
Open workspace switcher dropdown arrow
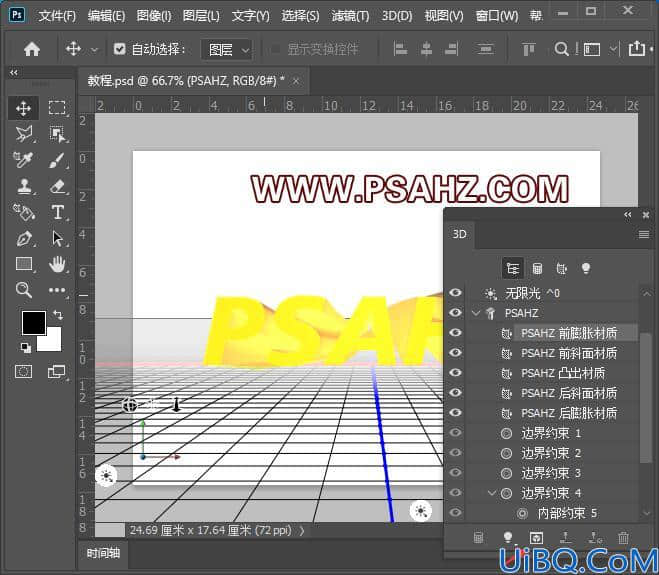614,49
